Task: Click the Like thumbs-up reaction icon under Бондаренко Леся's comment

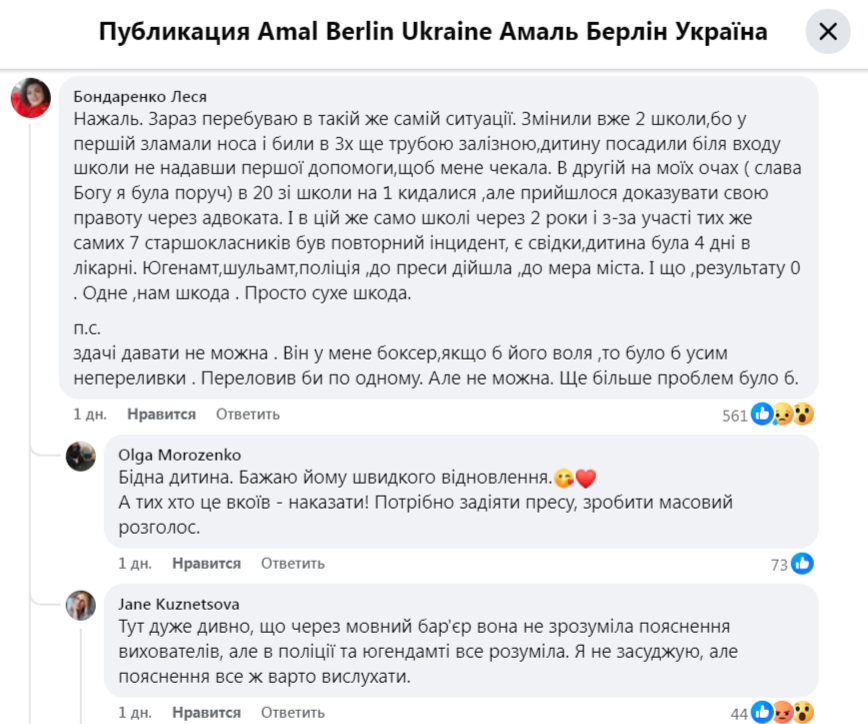Action: (762, 413)
